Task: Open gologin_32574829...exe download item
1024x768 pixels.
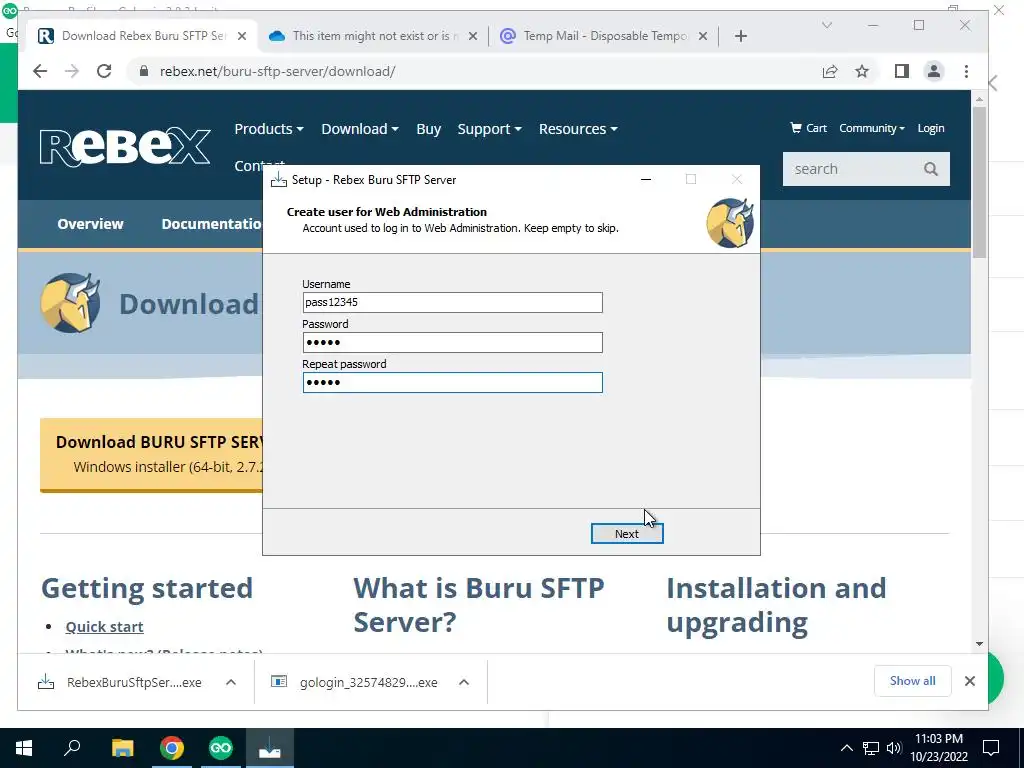Action: tap(356, 682)
